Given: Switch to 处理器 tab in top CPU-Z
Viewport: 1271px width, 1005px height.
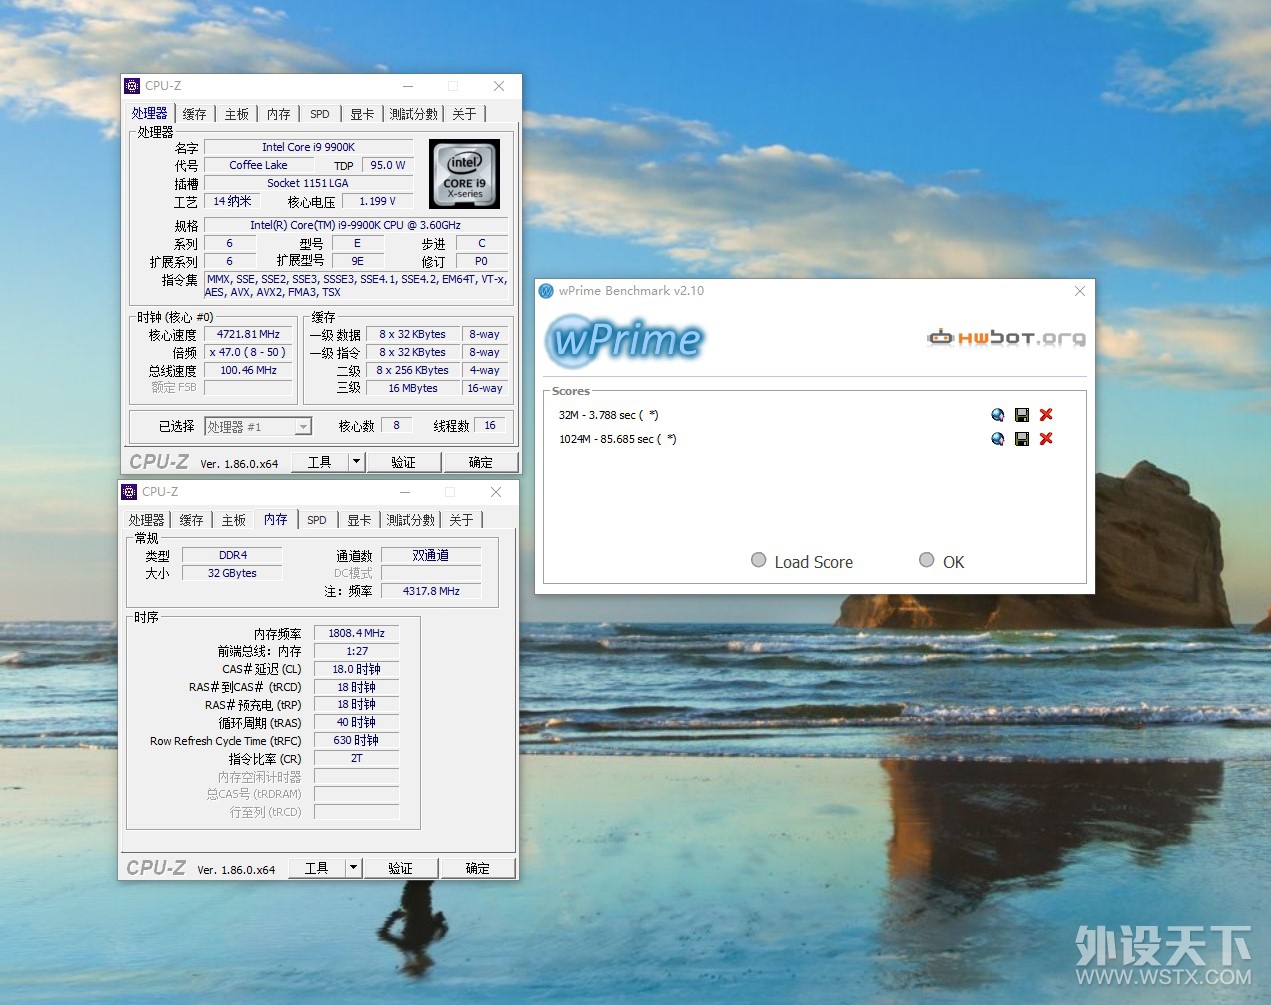Looking at the screenshot, I should click(x=150, y=113).
